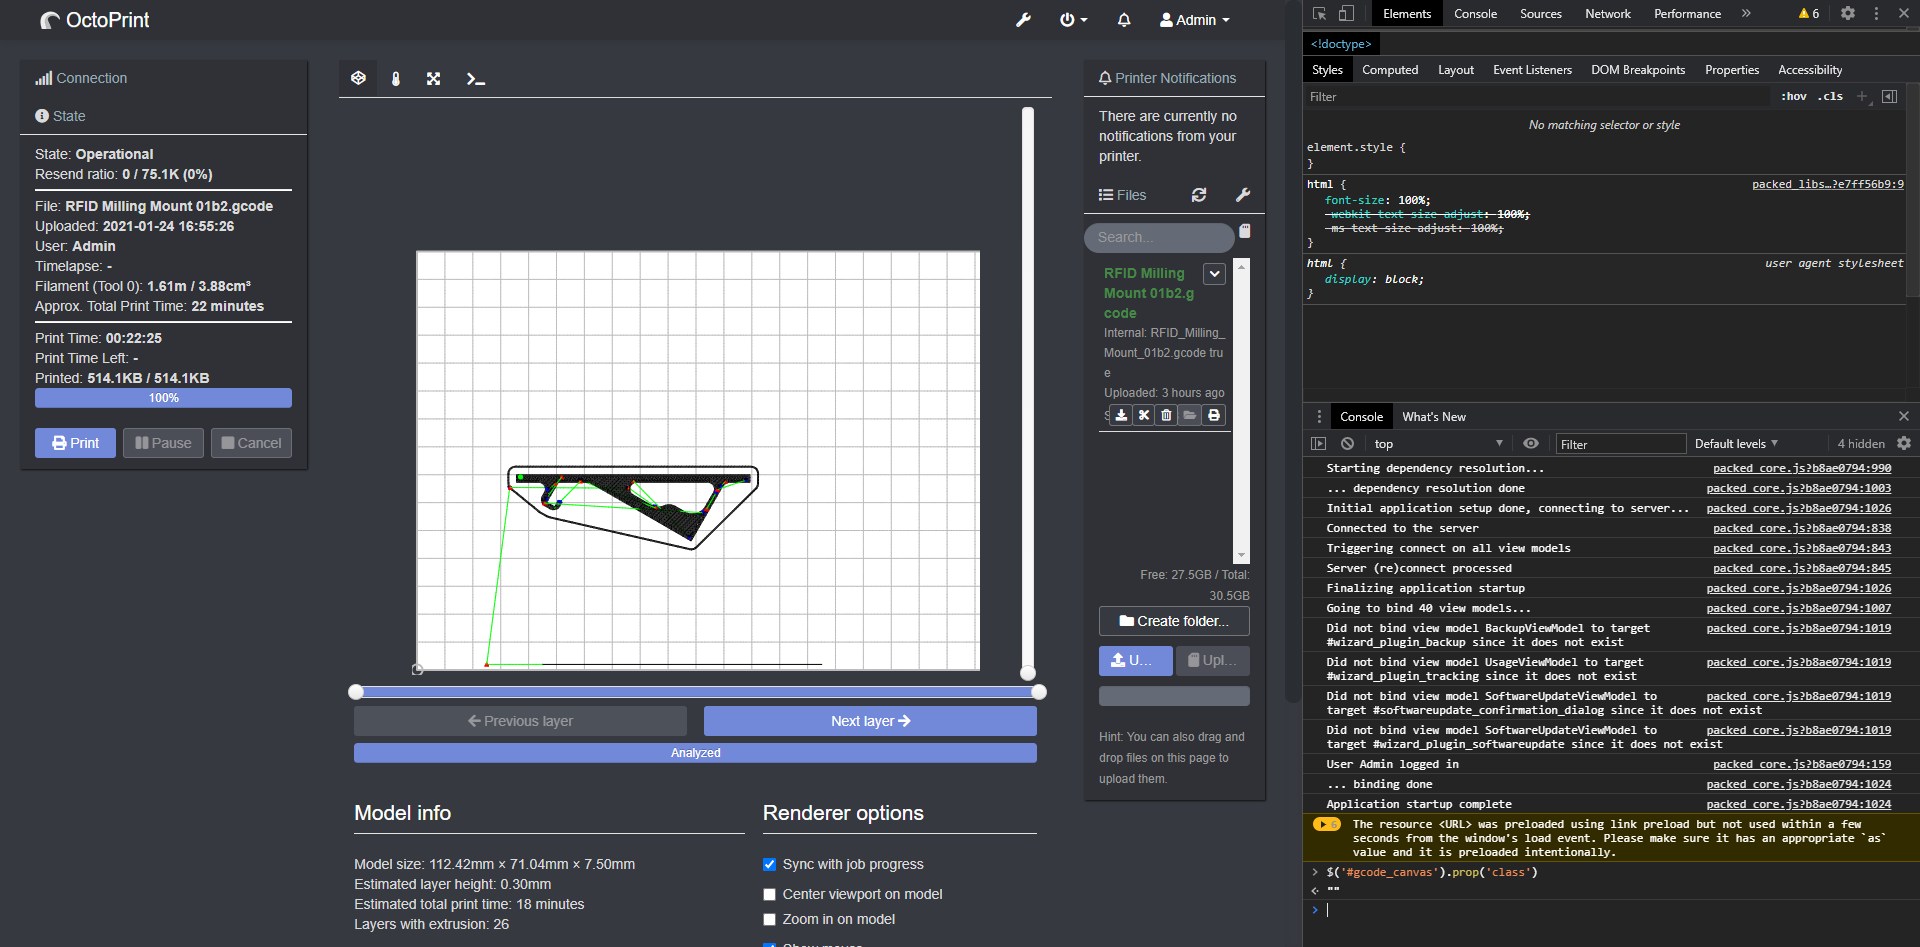This screenshot has height=947, width=1920.
Task: Download the RFID Milling Mount file
Action: pyautogui.click(x=1121, y=415)
